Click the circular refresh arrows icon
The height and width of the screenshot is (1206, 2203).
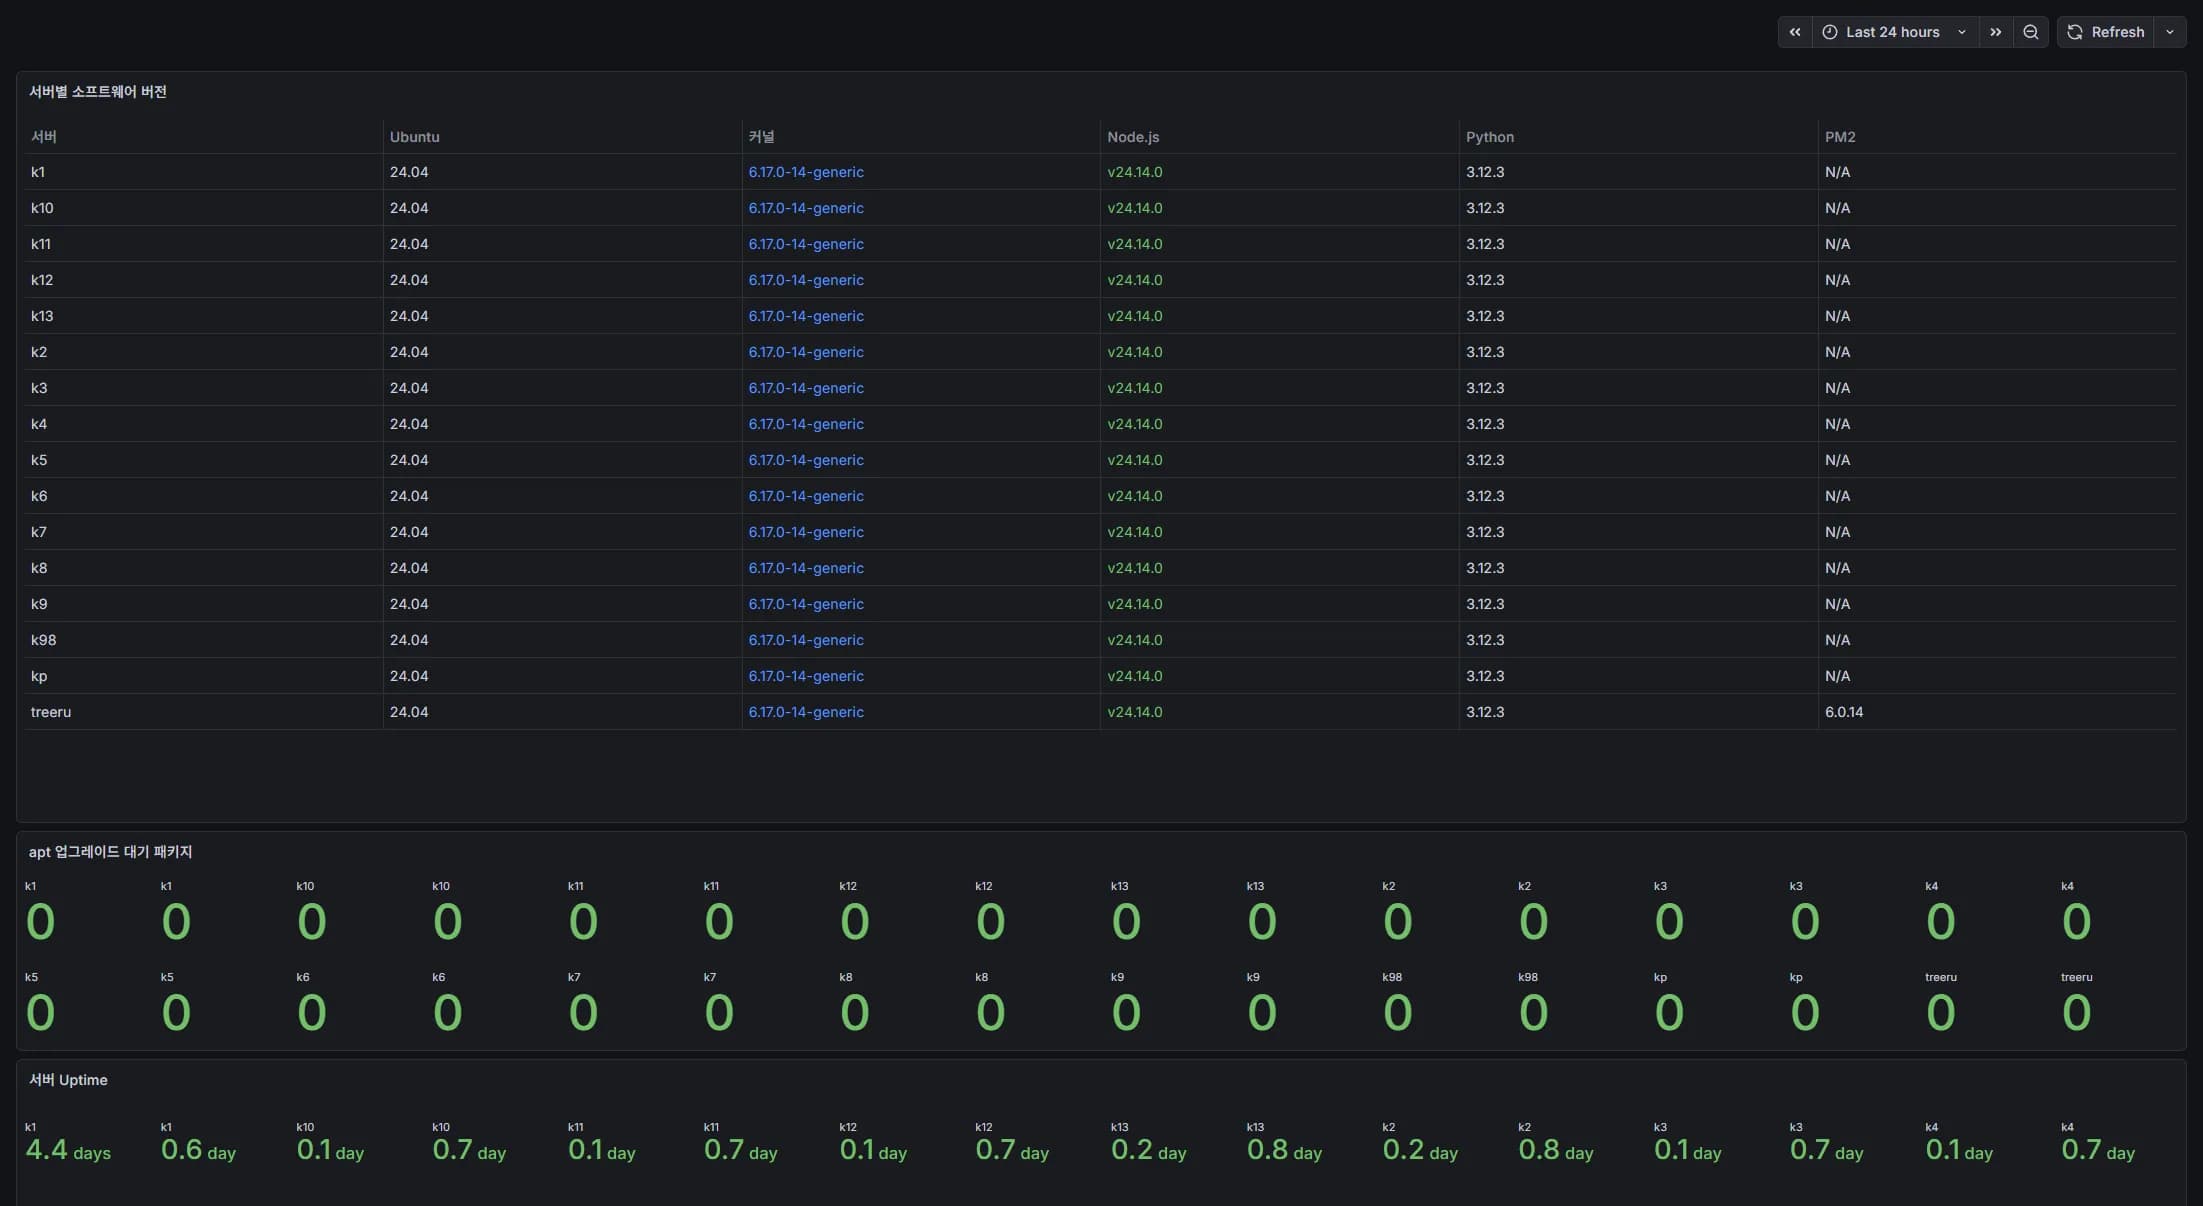[2073, 31]
